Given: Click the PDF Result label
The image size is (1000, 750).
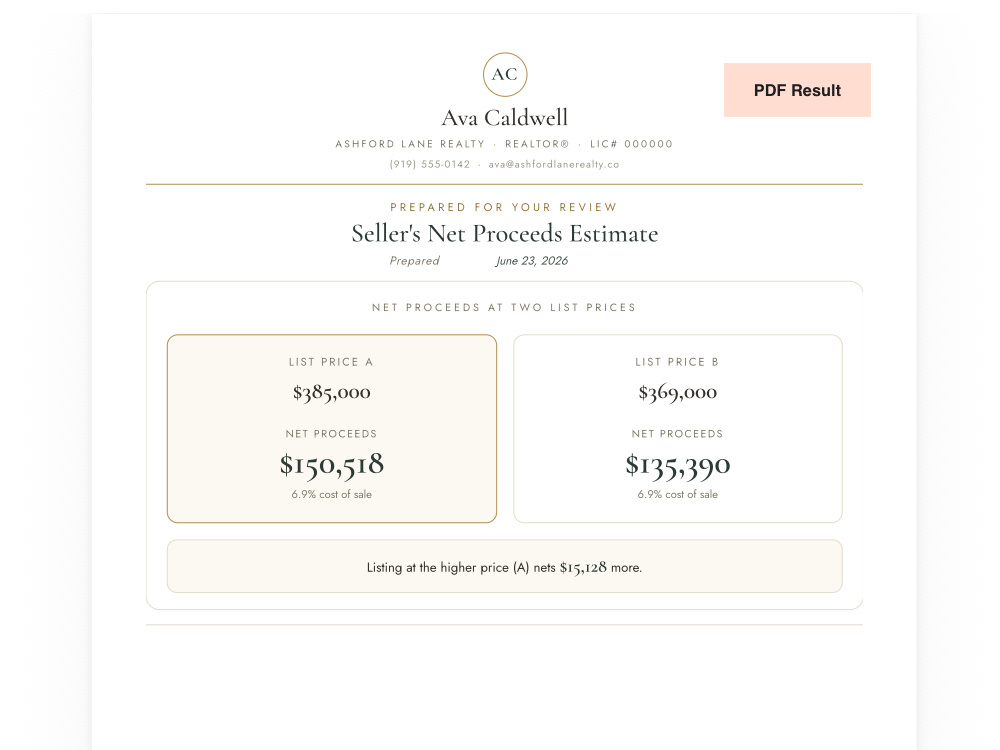Looking at the screenshot, I should point(797,90).
